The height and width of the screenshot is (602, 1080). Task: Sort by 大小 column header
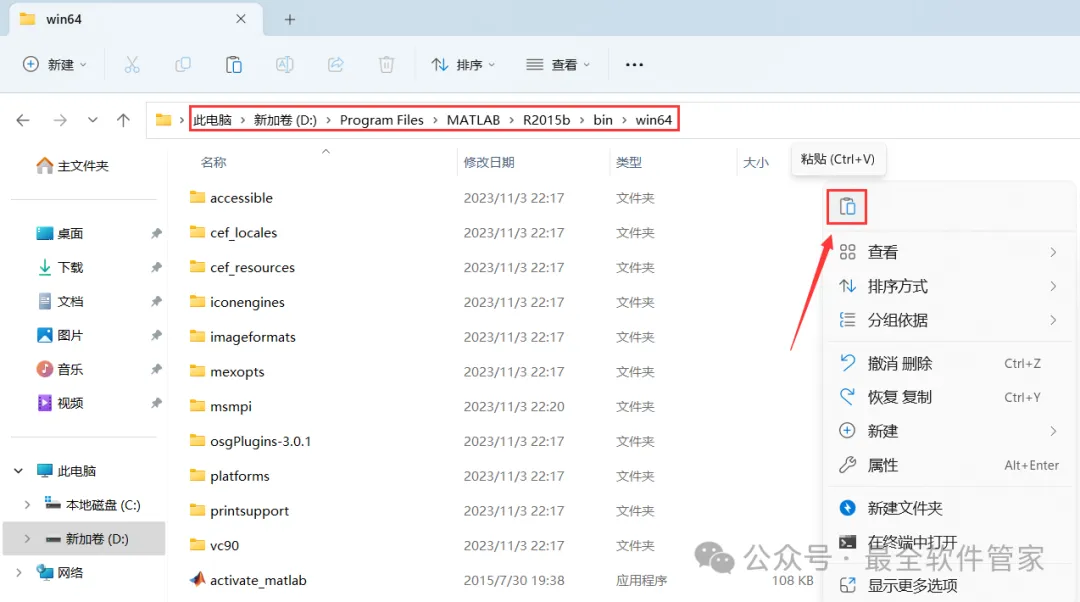pyautogui.click(x=756, y=163)
